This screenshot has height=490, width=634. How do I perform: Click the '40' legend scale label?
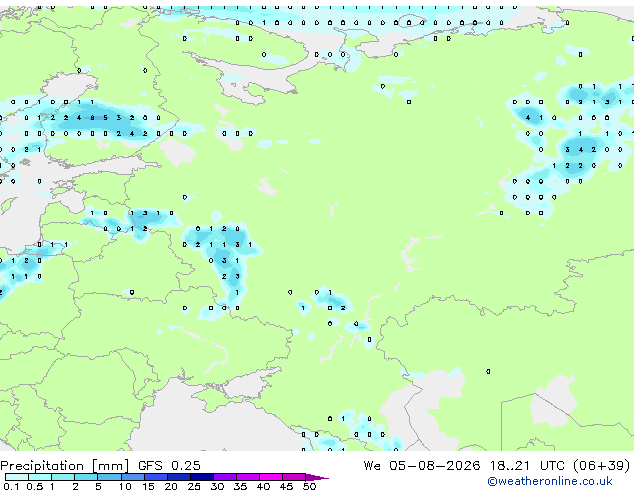click(x=263, y=486)
